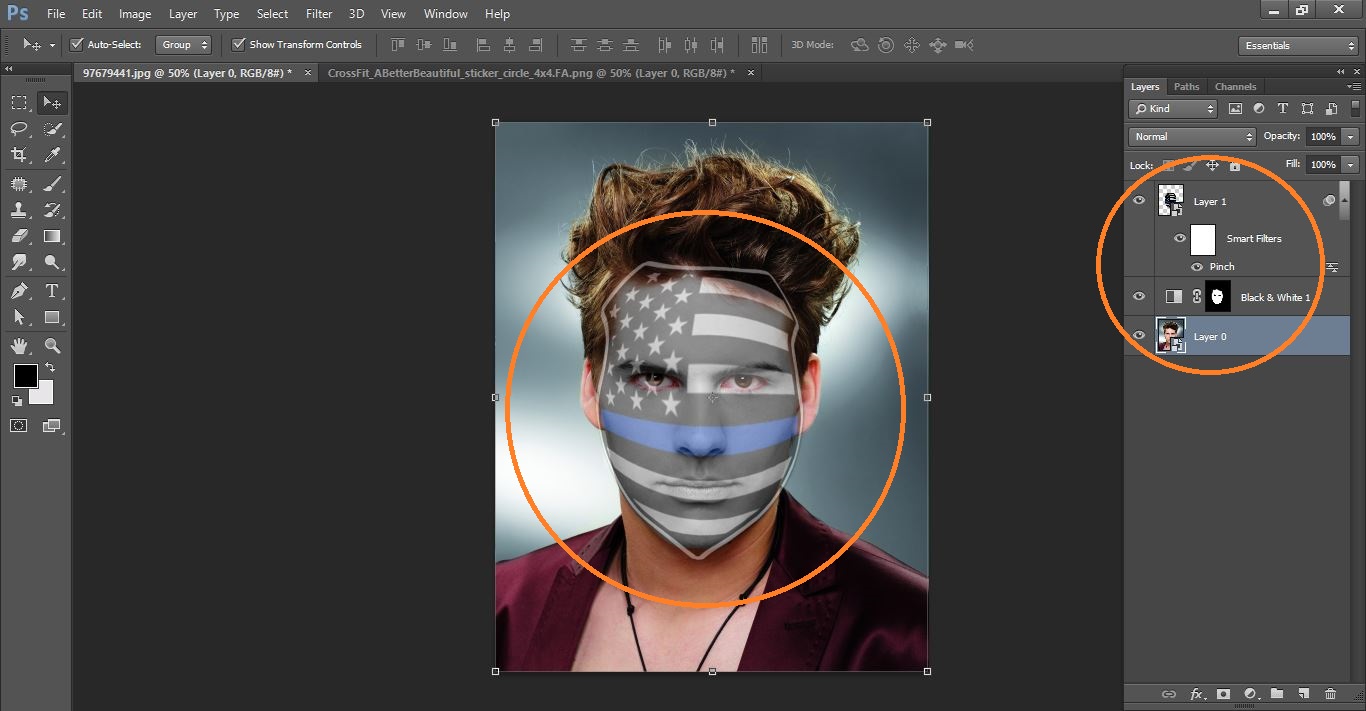Select the Move tool
Screen dimensions: 1366x711
point(52,101)
